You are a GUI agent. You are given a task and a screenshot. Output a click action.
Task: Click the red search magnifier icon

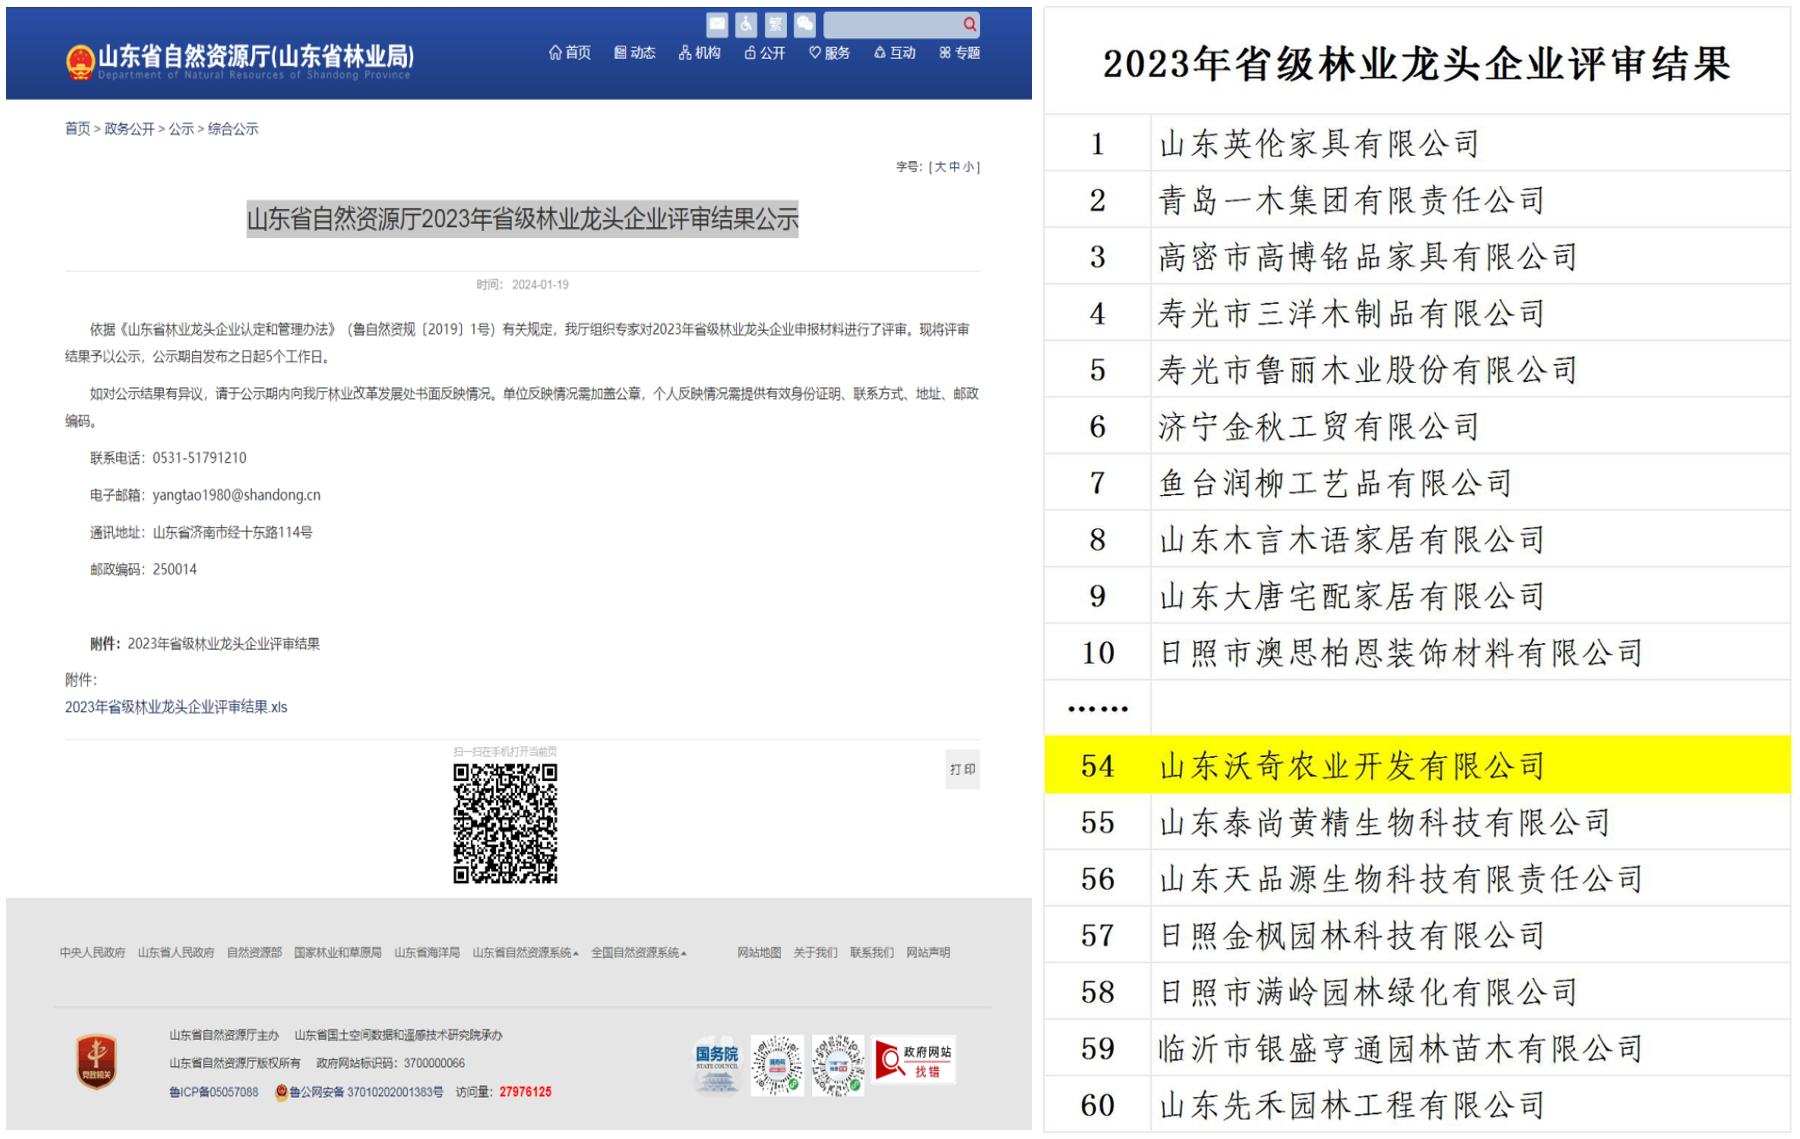click(969, 24)
